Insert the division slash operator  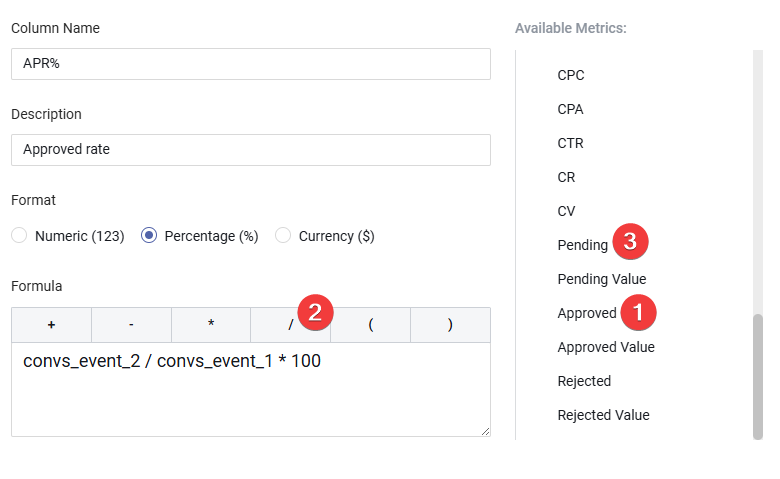(x=290, y=325)
